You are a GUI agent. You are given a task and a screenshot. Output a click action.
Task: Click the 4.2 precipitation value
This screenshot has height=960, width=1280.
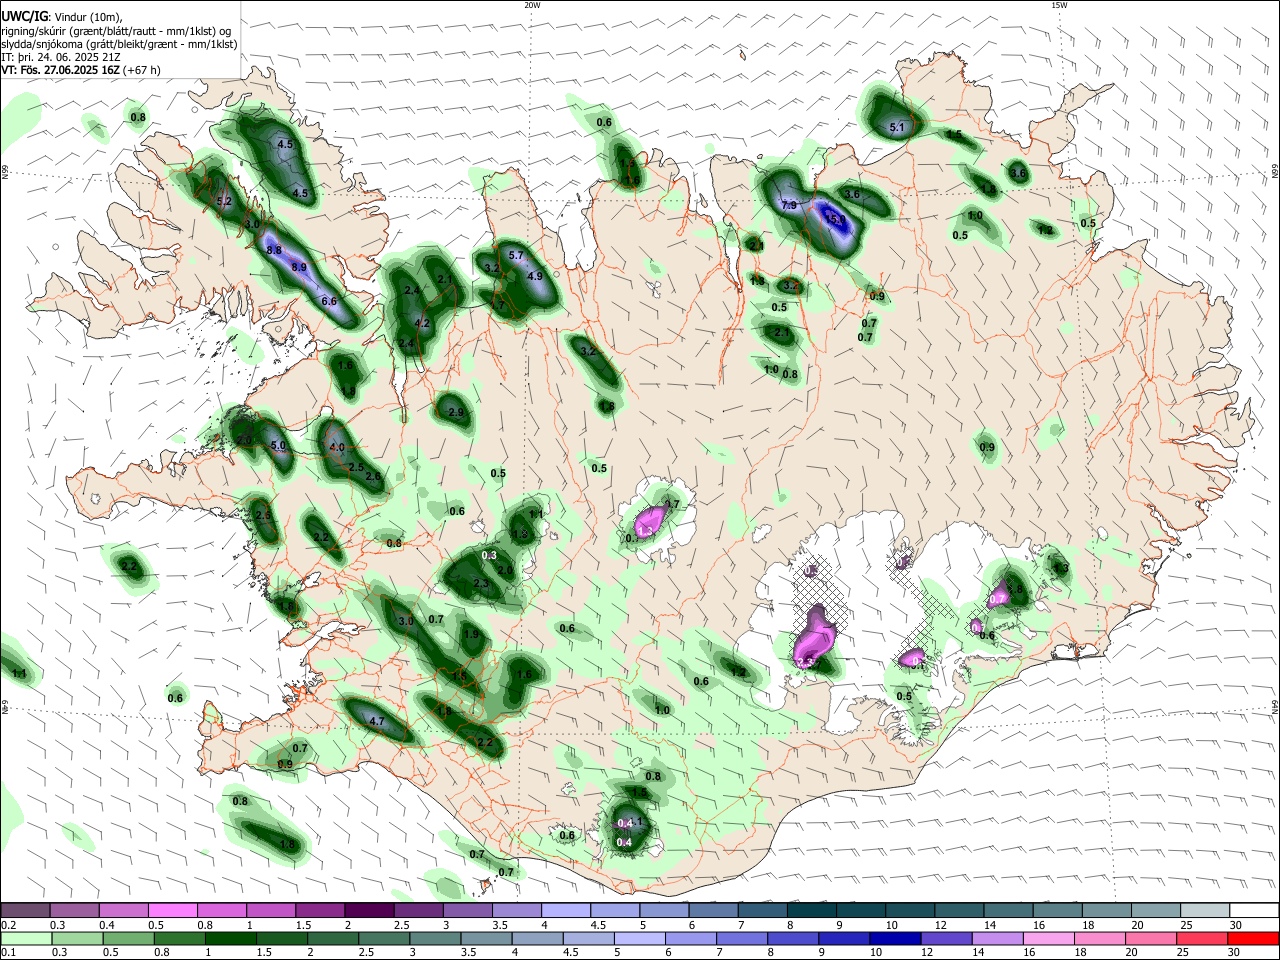[422, 323]
